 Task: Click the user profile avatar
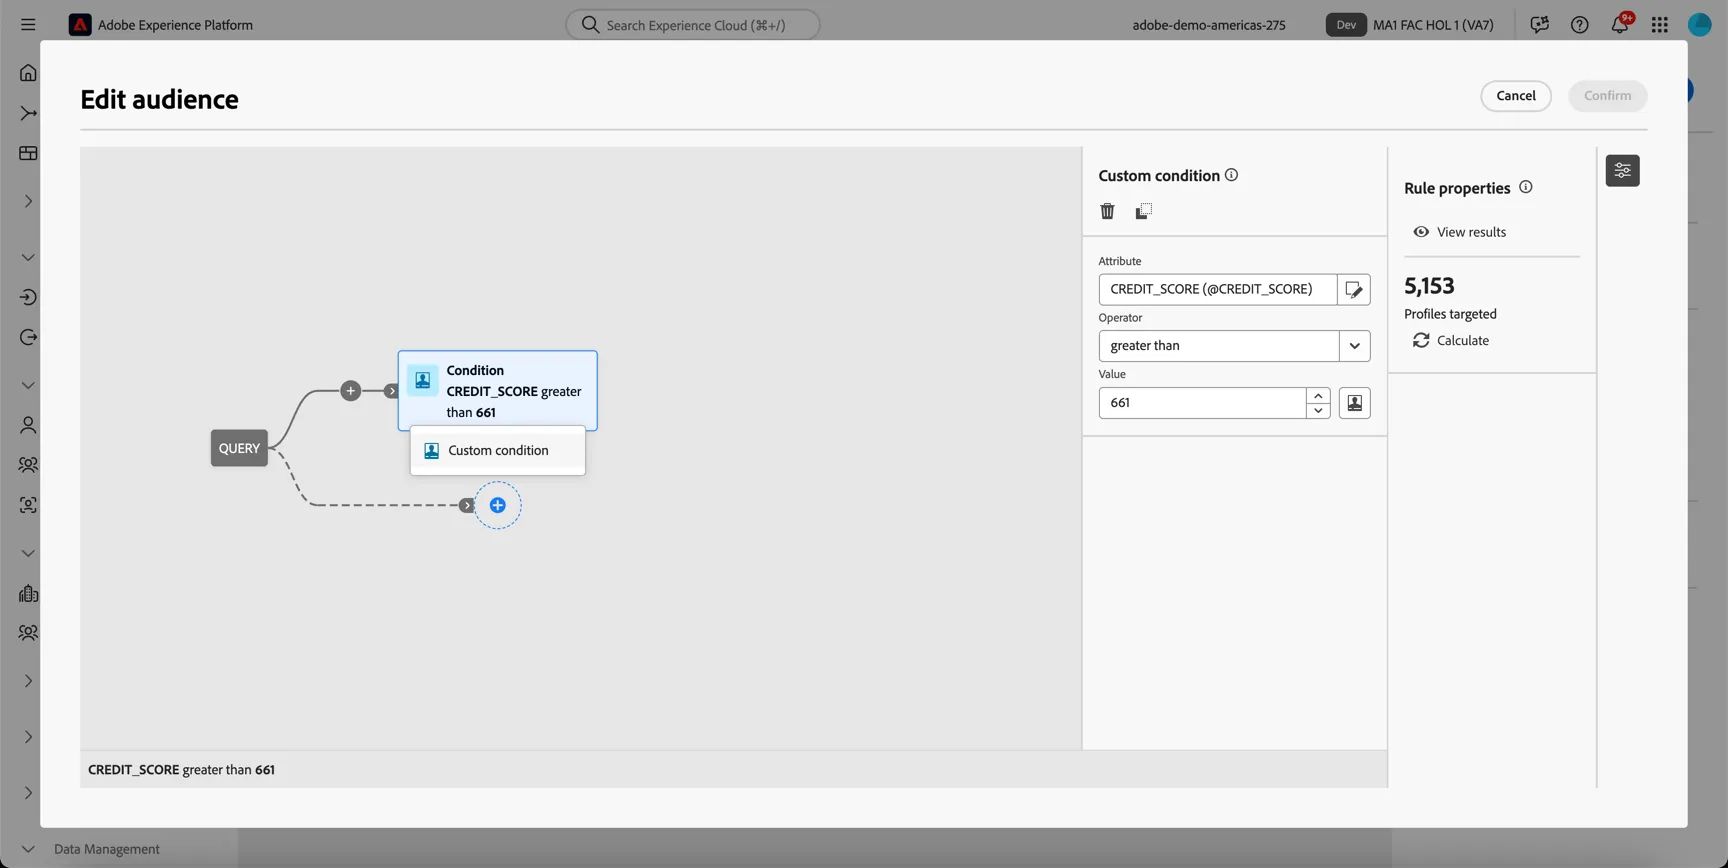[x=1700, y=25]
